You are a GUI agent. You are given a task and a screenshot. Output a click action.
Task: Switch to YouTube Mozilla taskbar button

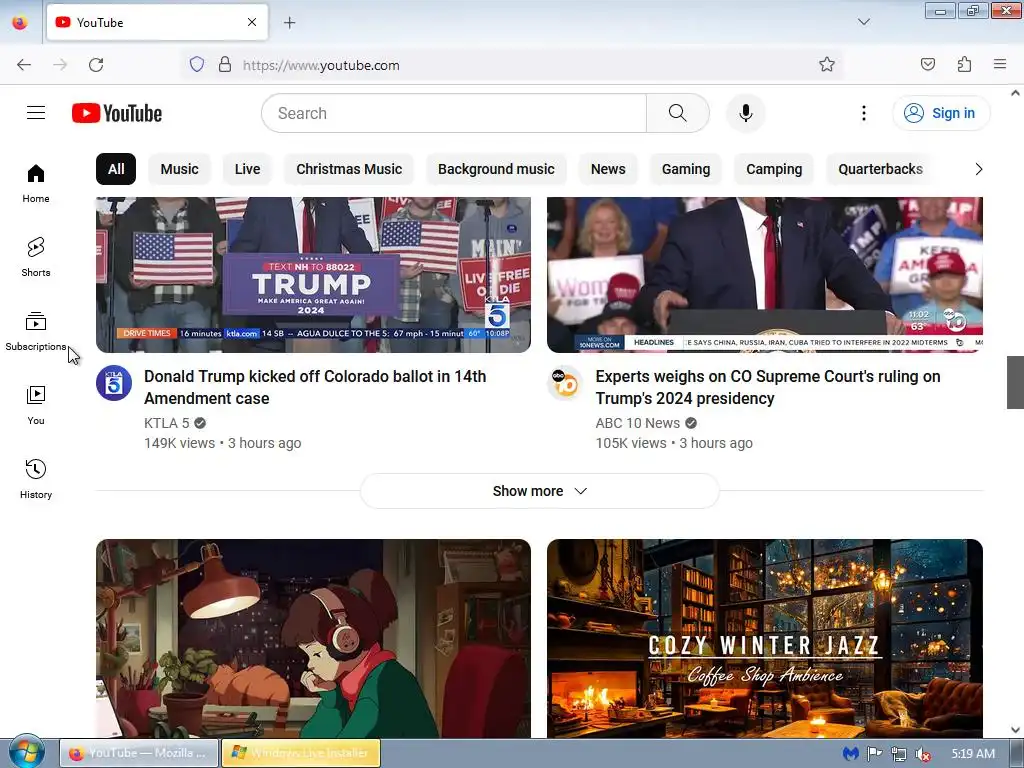click(138, 753)
